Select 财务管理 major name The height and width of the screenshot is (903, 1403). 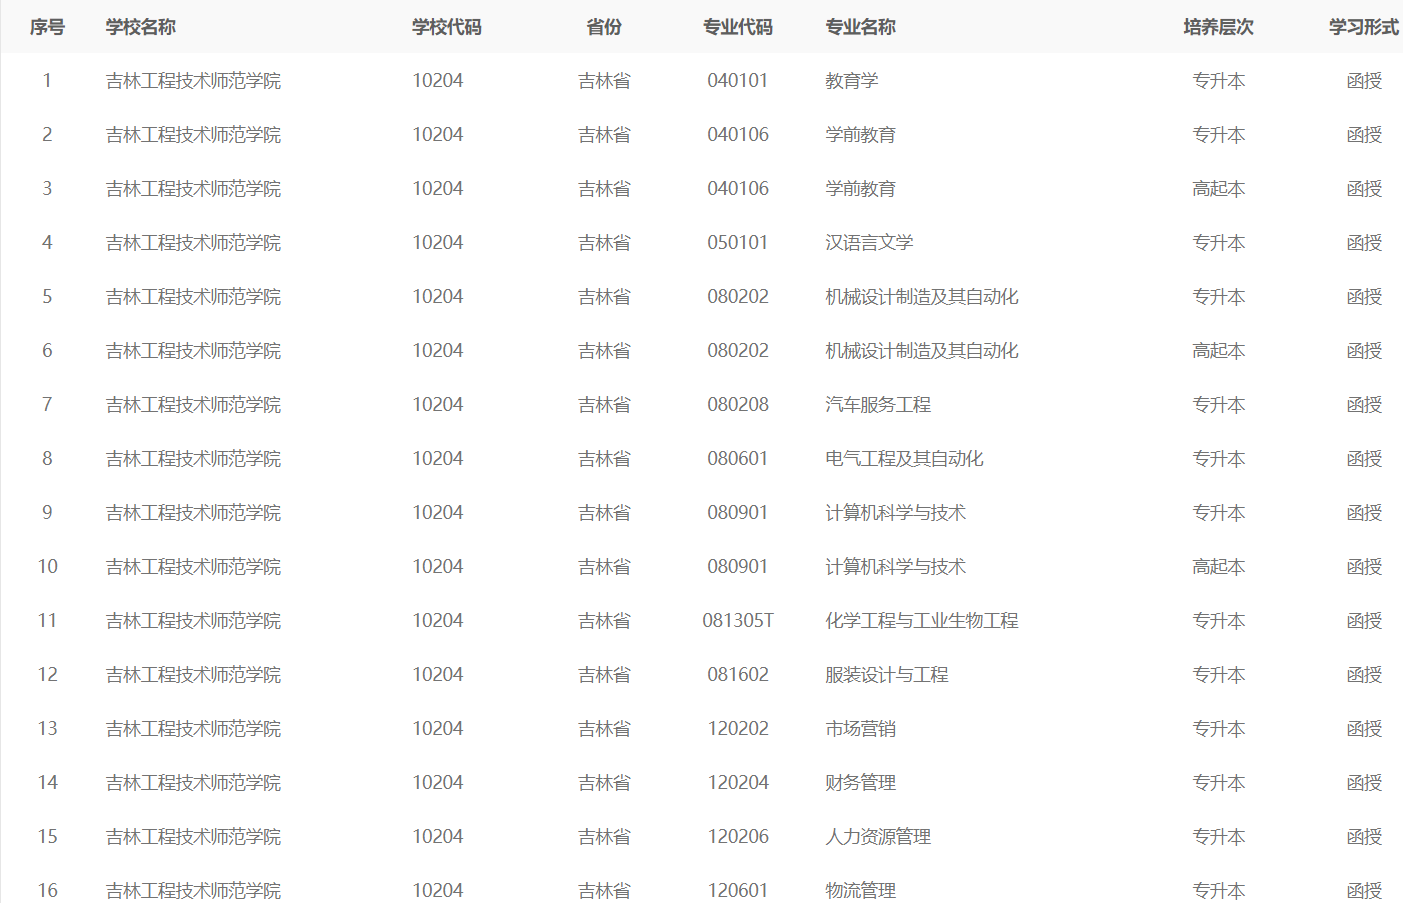pyautogui.click(x=860, y=783)
